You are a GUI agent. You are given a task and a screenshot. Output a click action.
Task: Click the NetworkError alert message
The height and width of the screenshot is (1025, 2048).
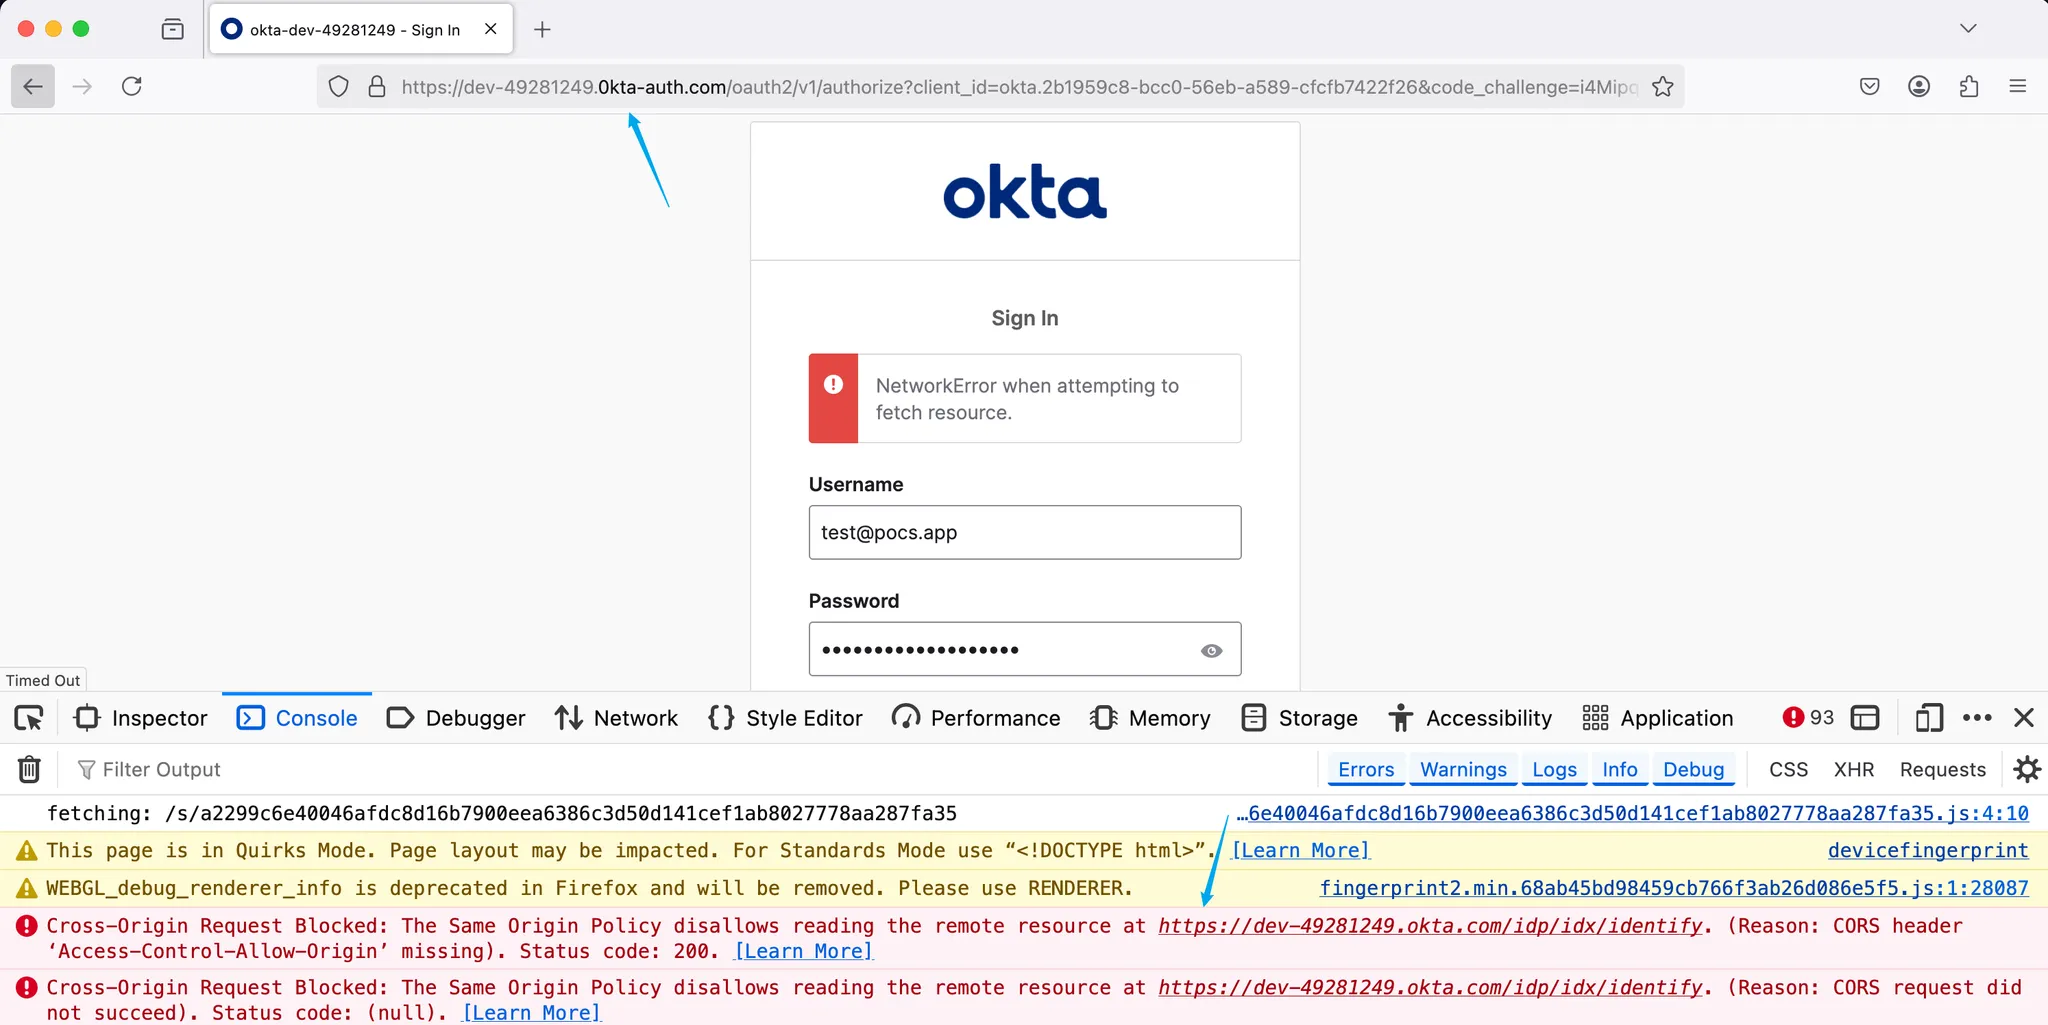tap(1025, 399)
